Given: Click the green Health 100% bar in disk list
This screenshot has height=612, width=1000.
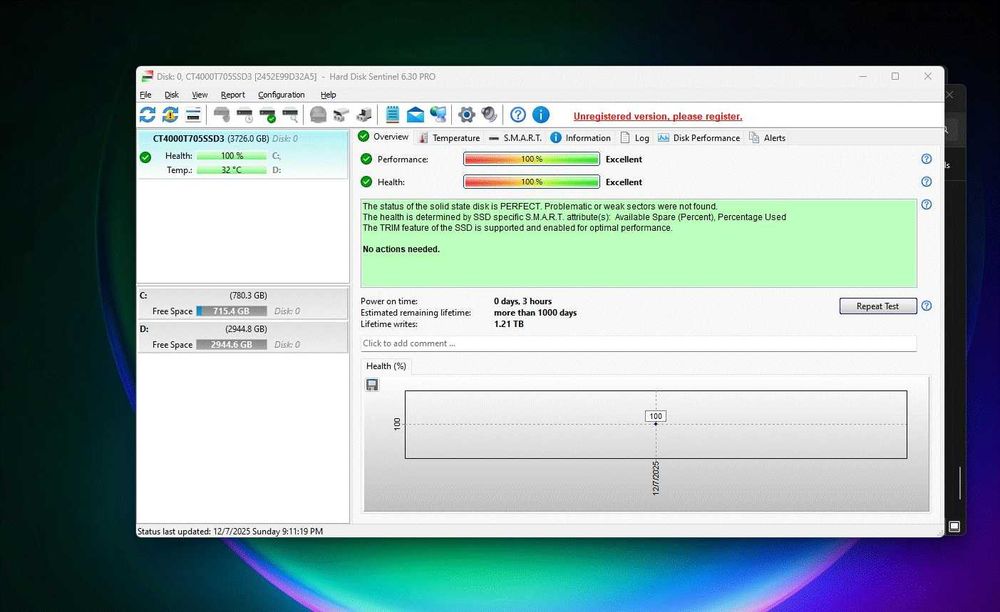Looking at the screenshot, I should pos(232,156).
